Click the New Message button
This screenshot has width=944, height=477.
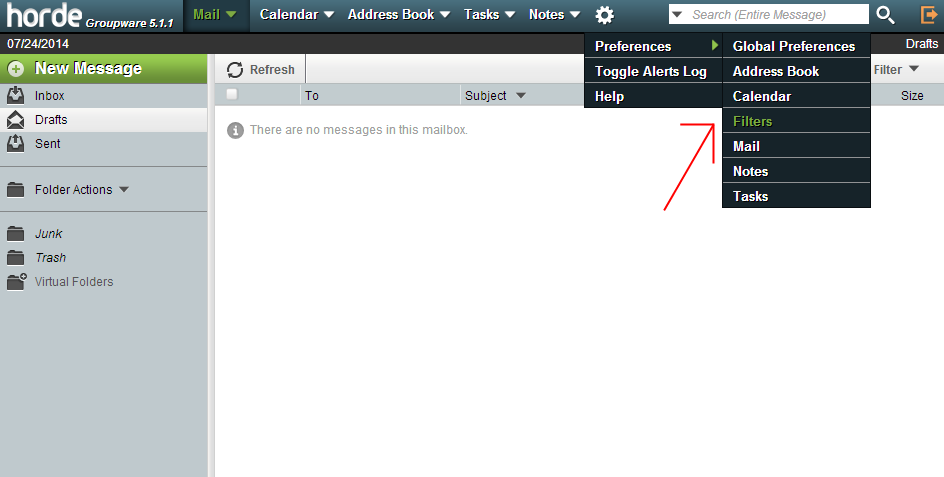tap(88, 69)
